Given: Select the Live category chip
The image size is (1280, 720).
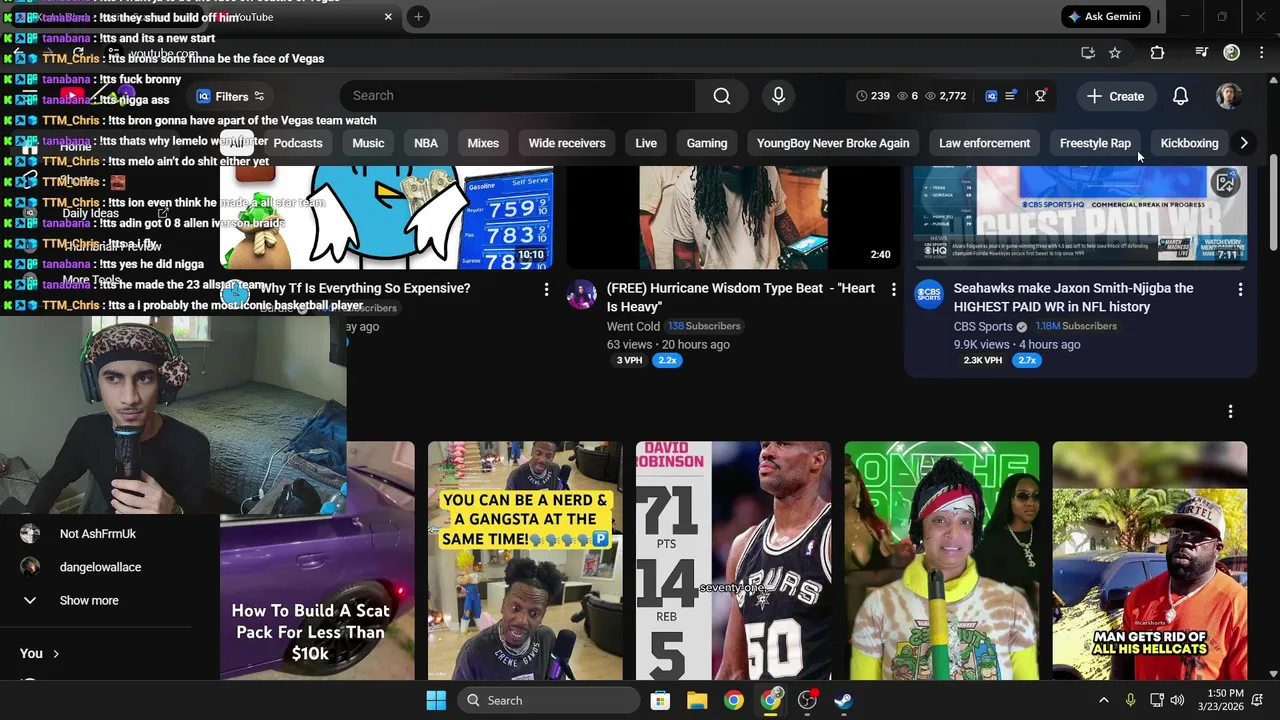Looking at the screenshot, I should [646, 143].
